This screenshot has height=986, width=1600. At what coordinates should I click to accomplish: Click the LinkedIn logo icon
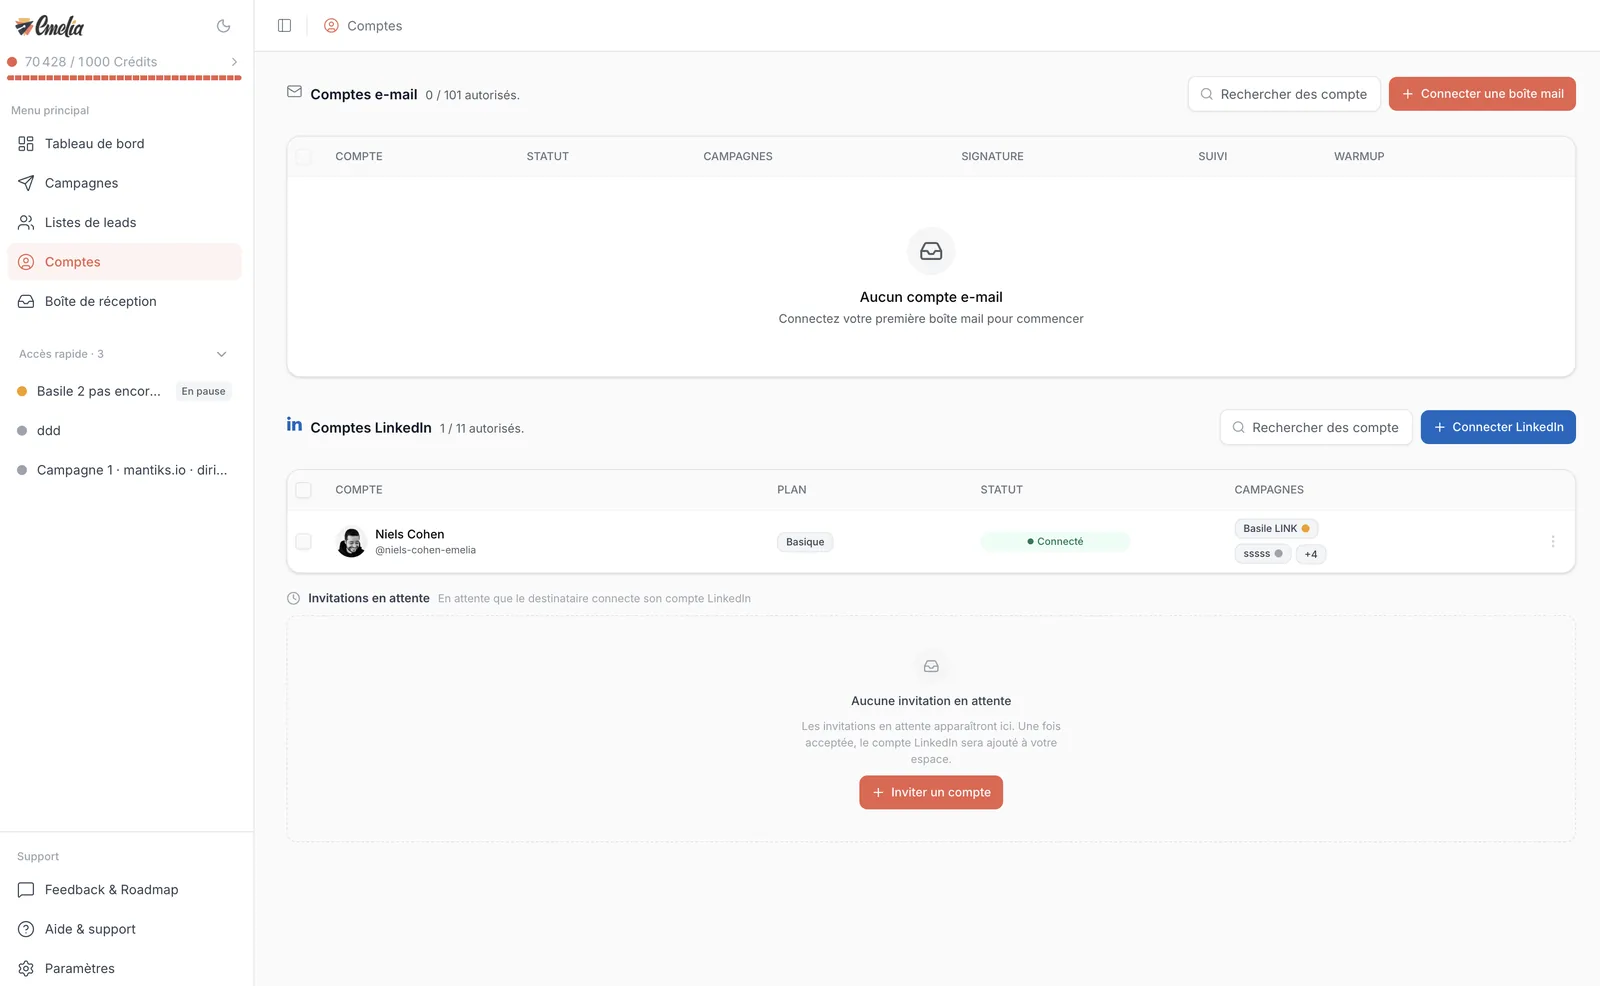[x=294, y=425]
